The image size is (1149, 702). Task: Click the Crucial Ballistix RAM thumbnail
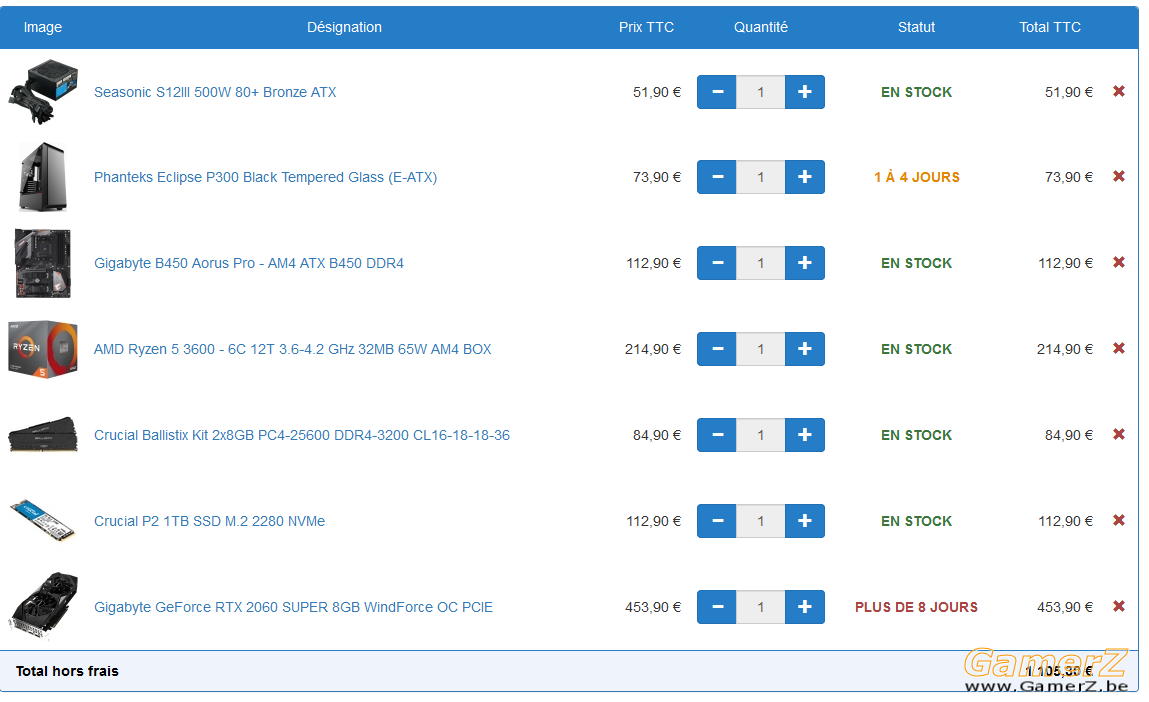[43, 435]
